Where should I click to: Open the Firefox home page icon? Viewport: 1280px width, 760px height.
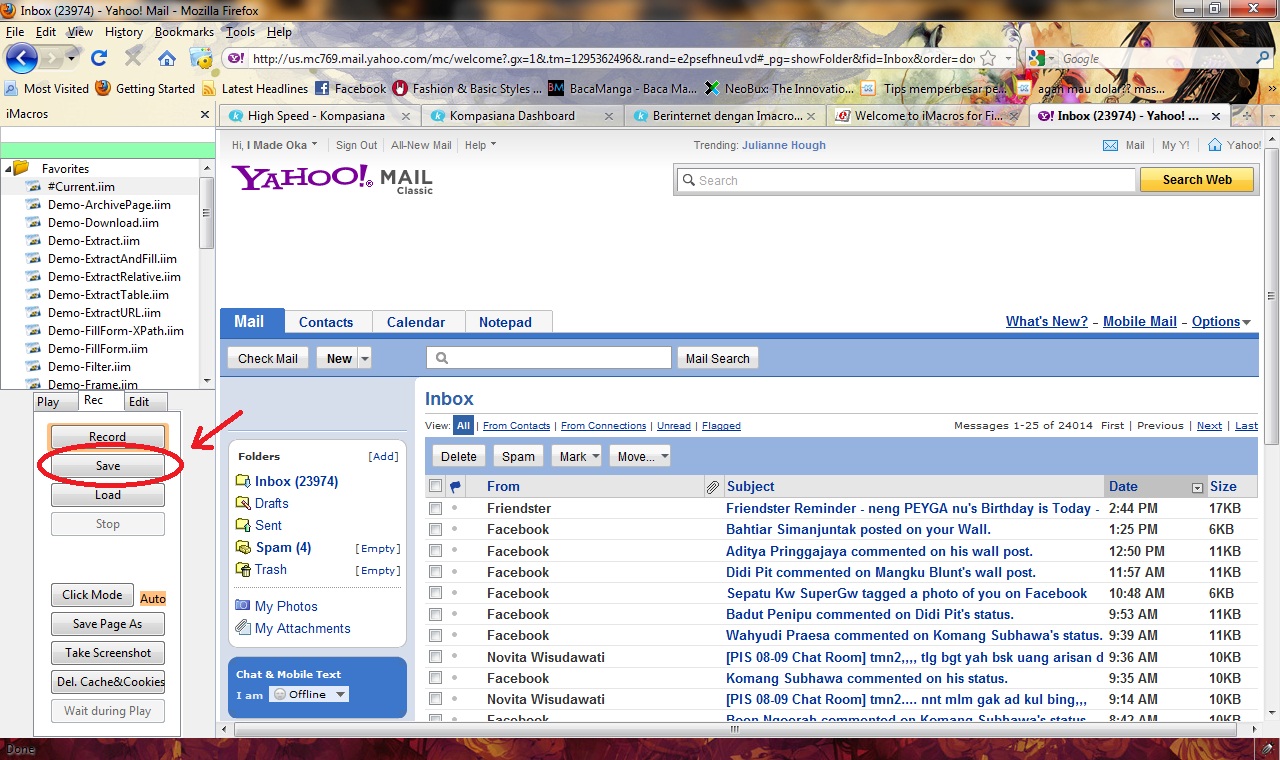click(x=167, y=58)
